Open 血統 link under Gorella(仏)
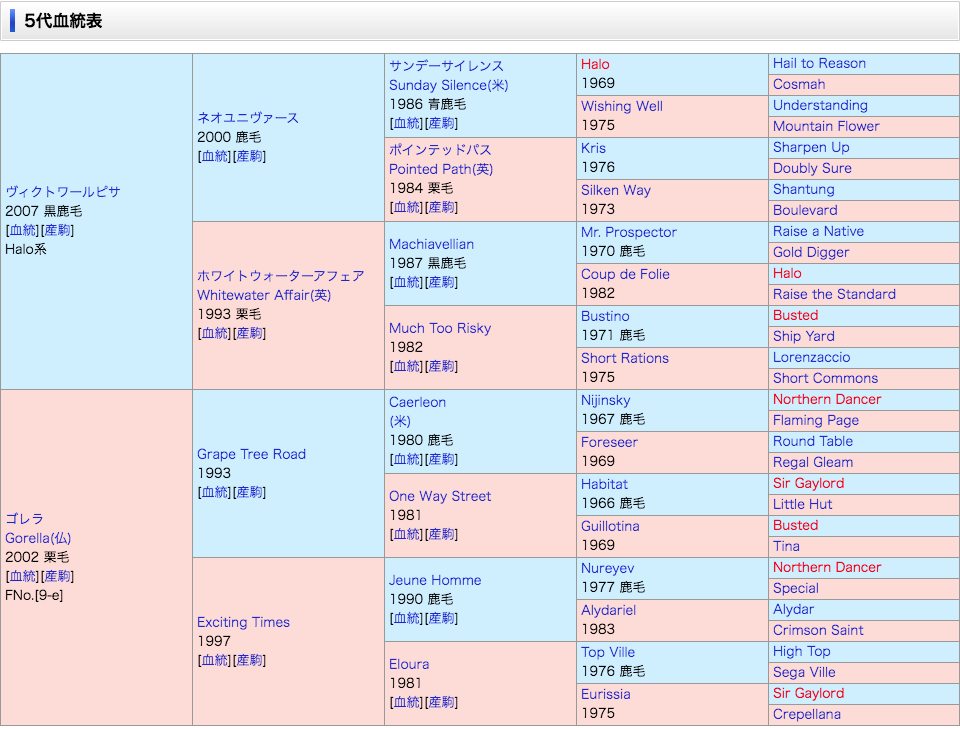 click(23, 576)
